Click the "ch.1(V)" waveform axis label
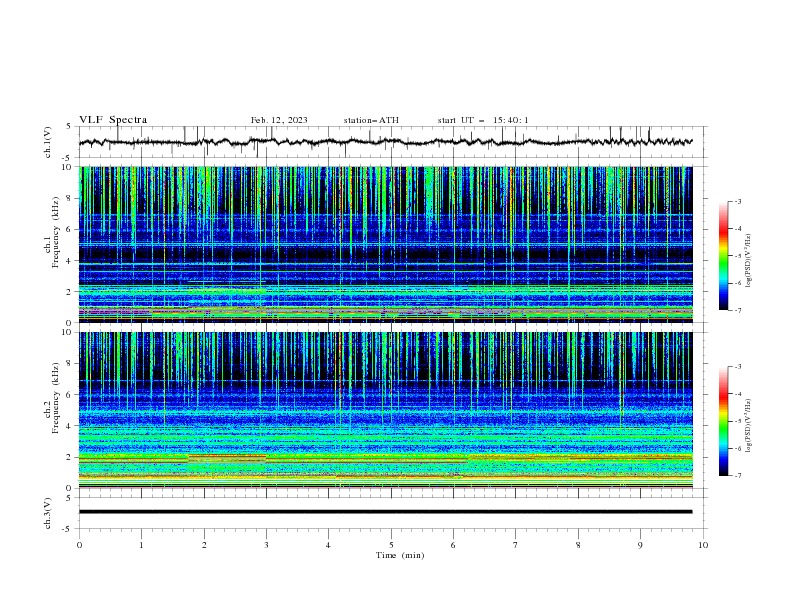The width and height of the screenshot is (792, 612). point(48,142)
